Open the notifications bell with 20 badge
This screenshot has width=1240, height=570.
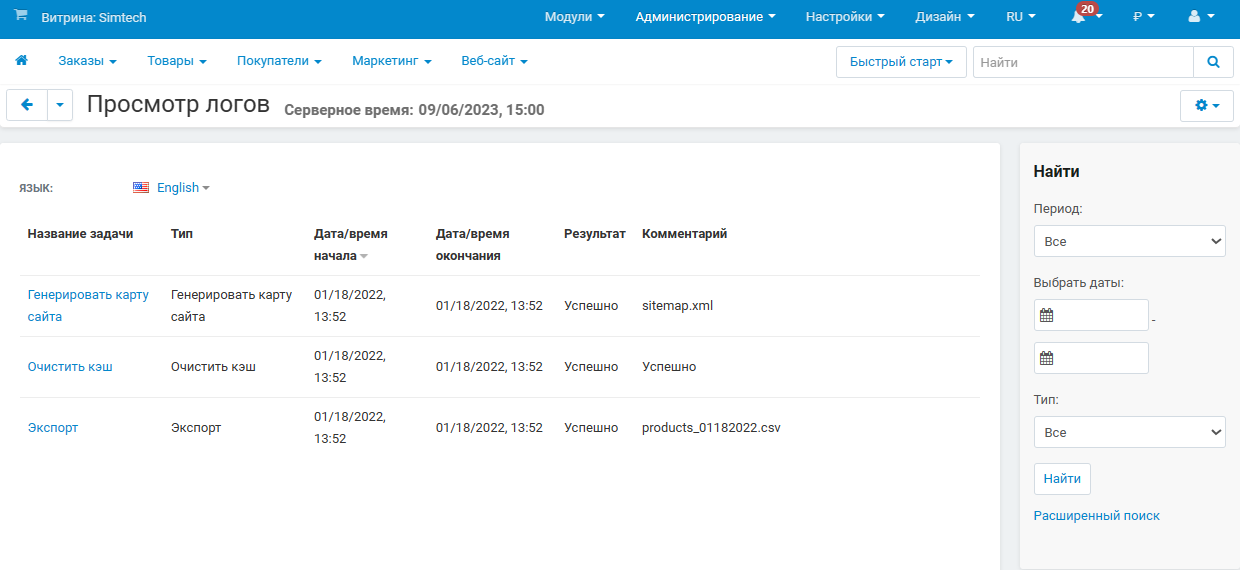pyautogui.click(x=1084, y=16)
